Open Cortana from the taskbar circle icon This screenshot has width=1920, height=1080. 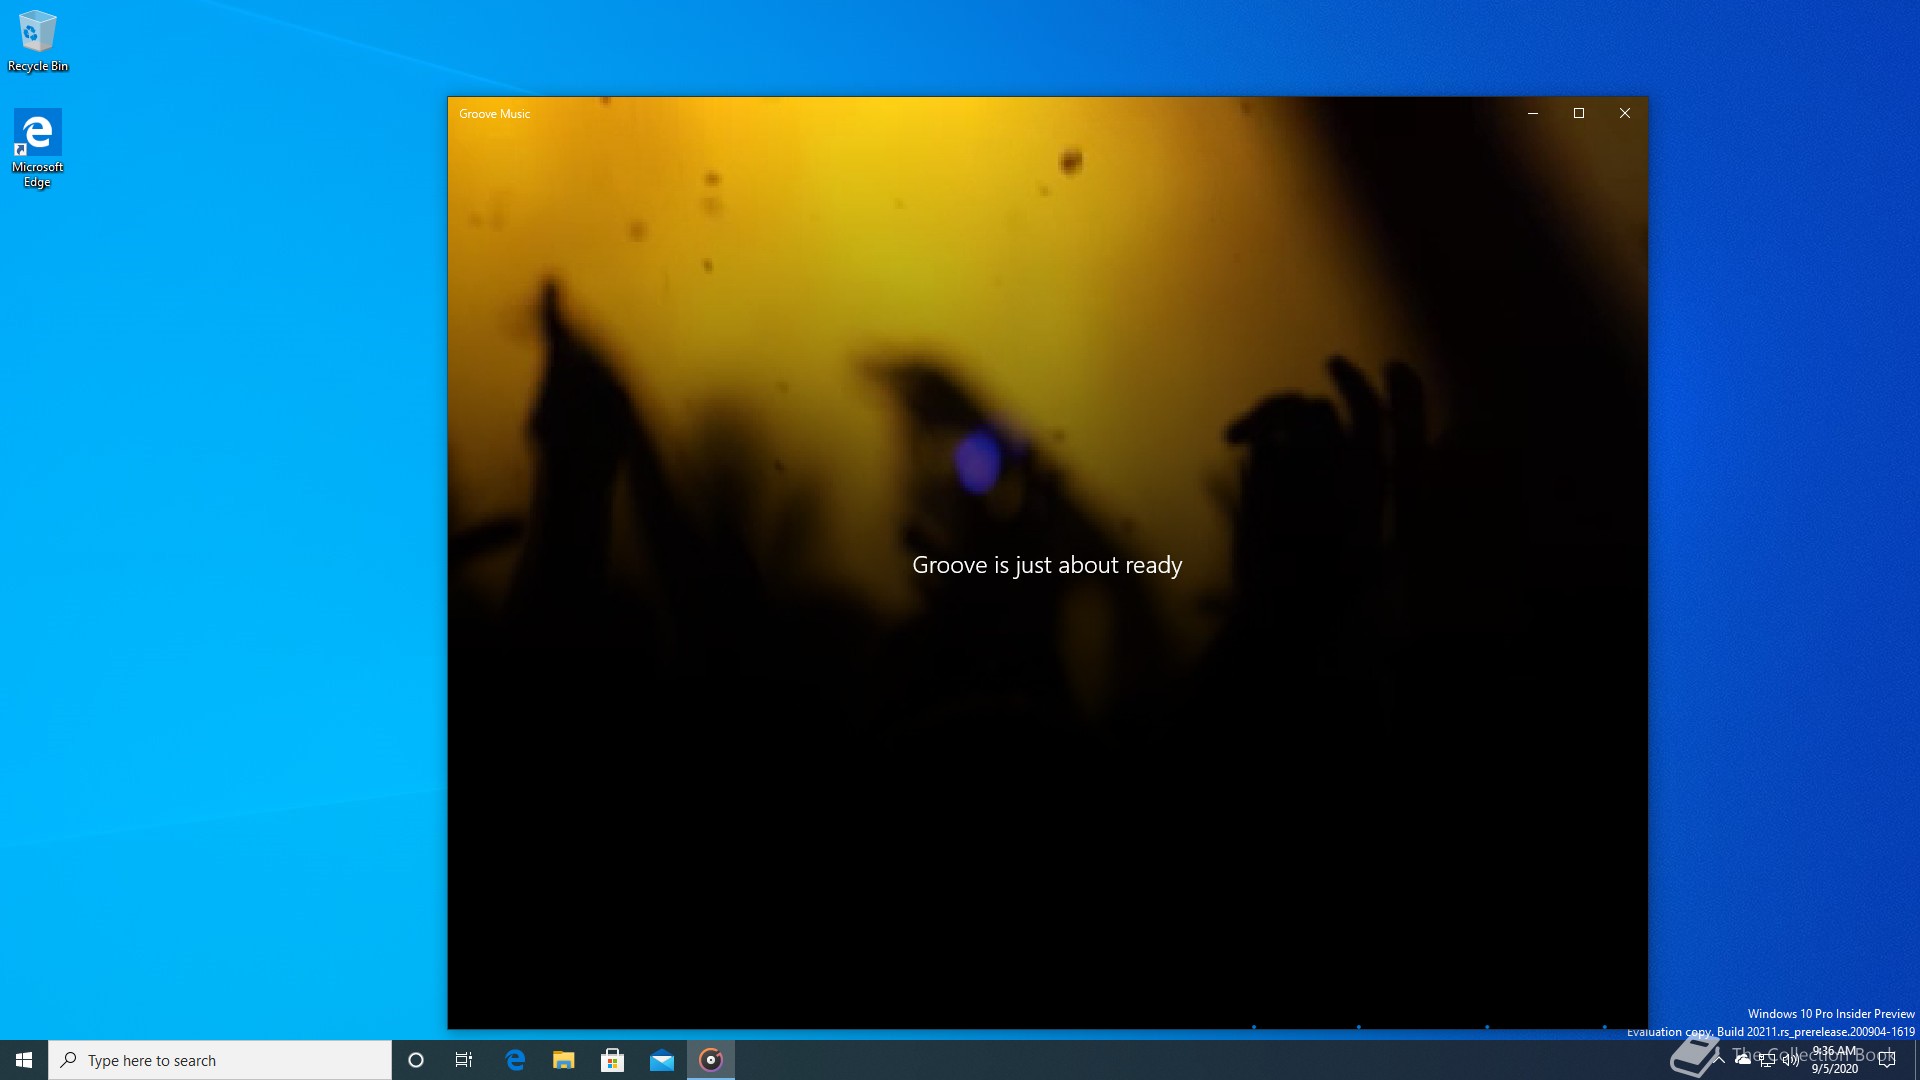click(416, 1060)
